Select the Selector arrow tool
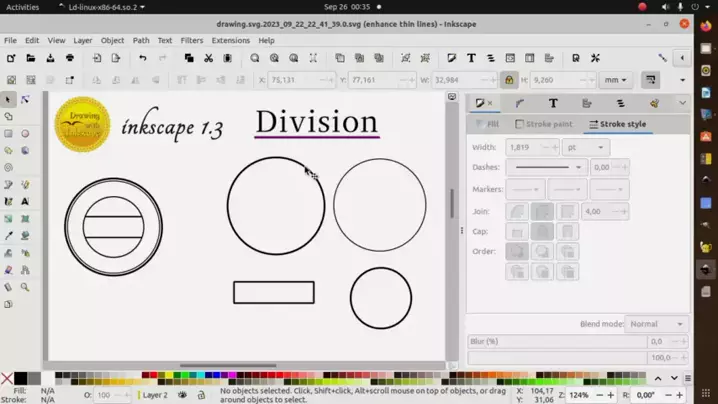Viewport: 718px width, 404px height. [x=9, y=100]
